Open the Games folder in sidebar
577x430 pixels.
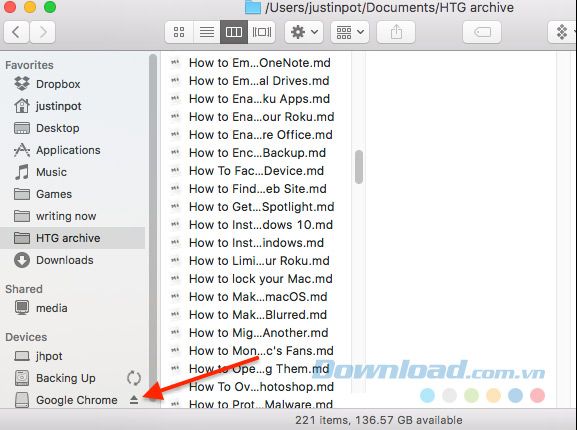click(72, 194)
